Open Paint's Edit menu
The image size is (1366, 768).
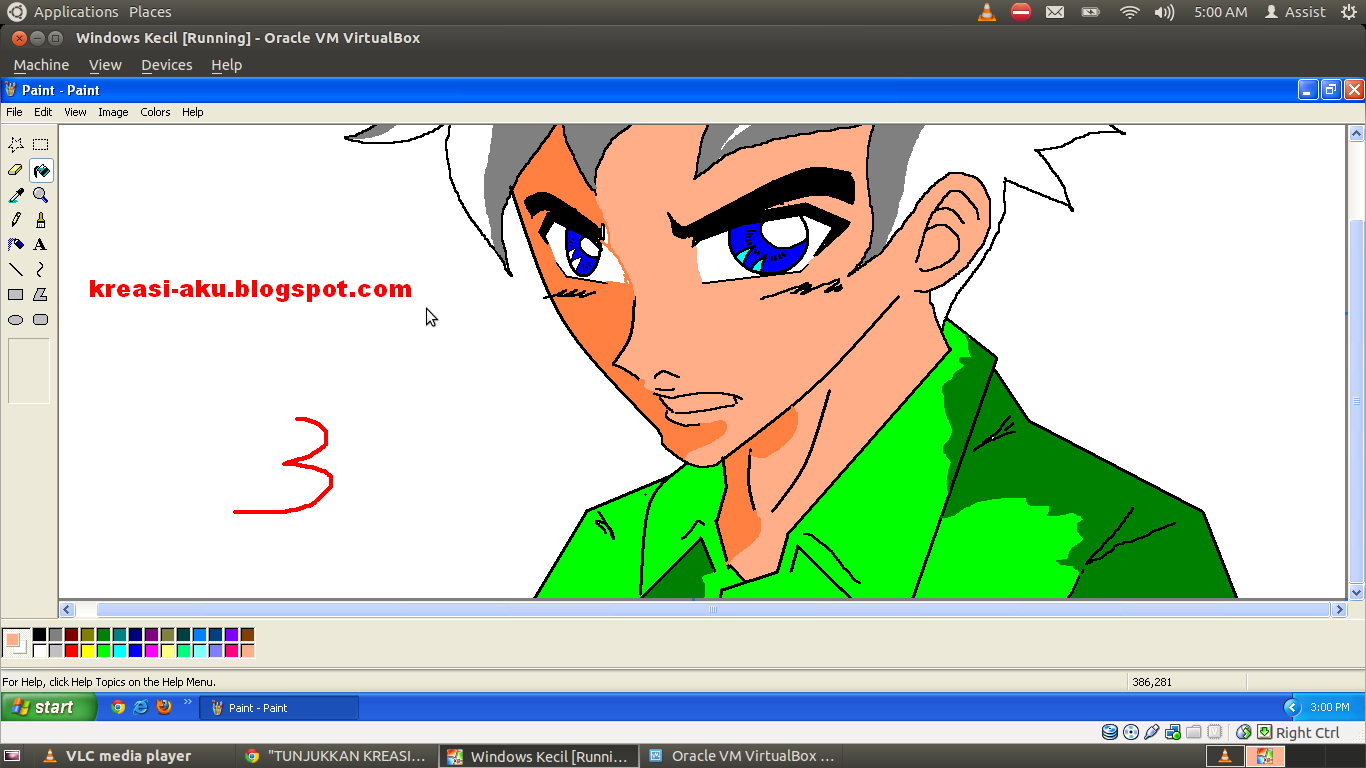(43, 112)
